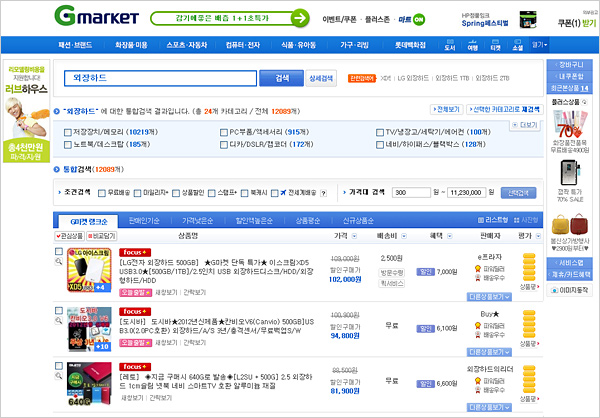Open the 소셜 social icon in nav bar
This screenshot has width=600, height=418.
point(517,45)
